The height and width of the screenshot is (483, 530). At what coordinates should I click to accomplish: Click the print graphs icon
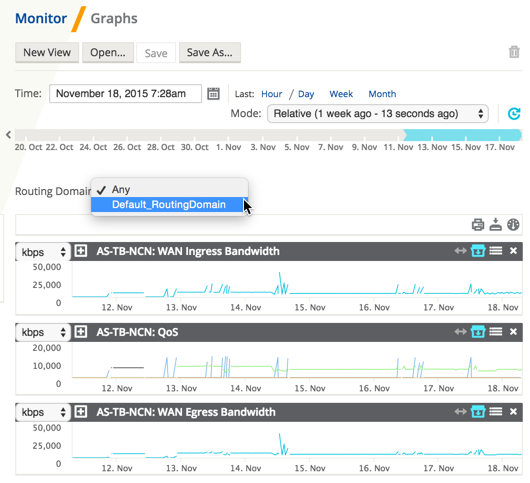tap(478, 224)
